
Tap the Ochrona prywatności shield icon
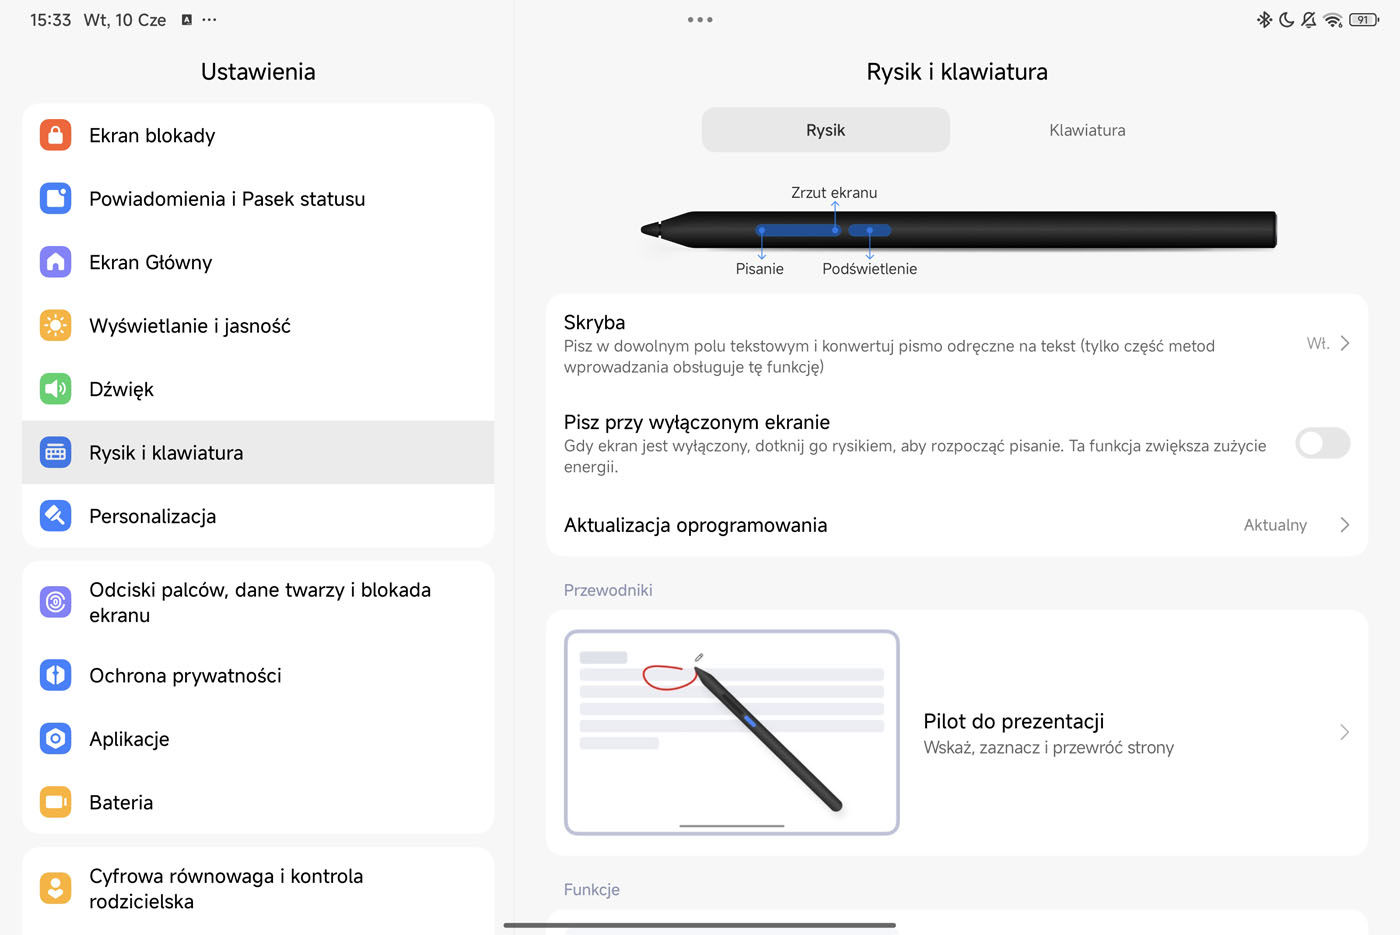pyautogui.click(x=56, y=675)
